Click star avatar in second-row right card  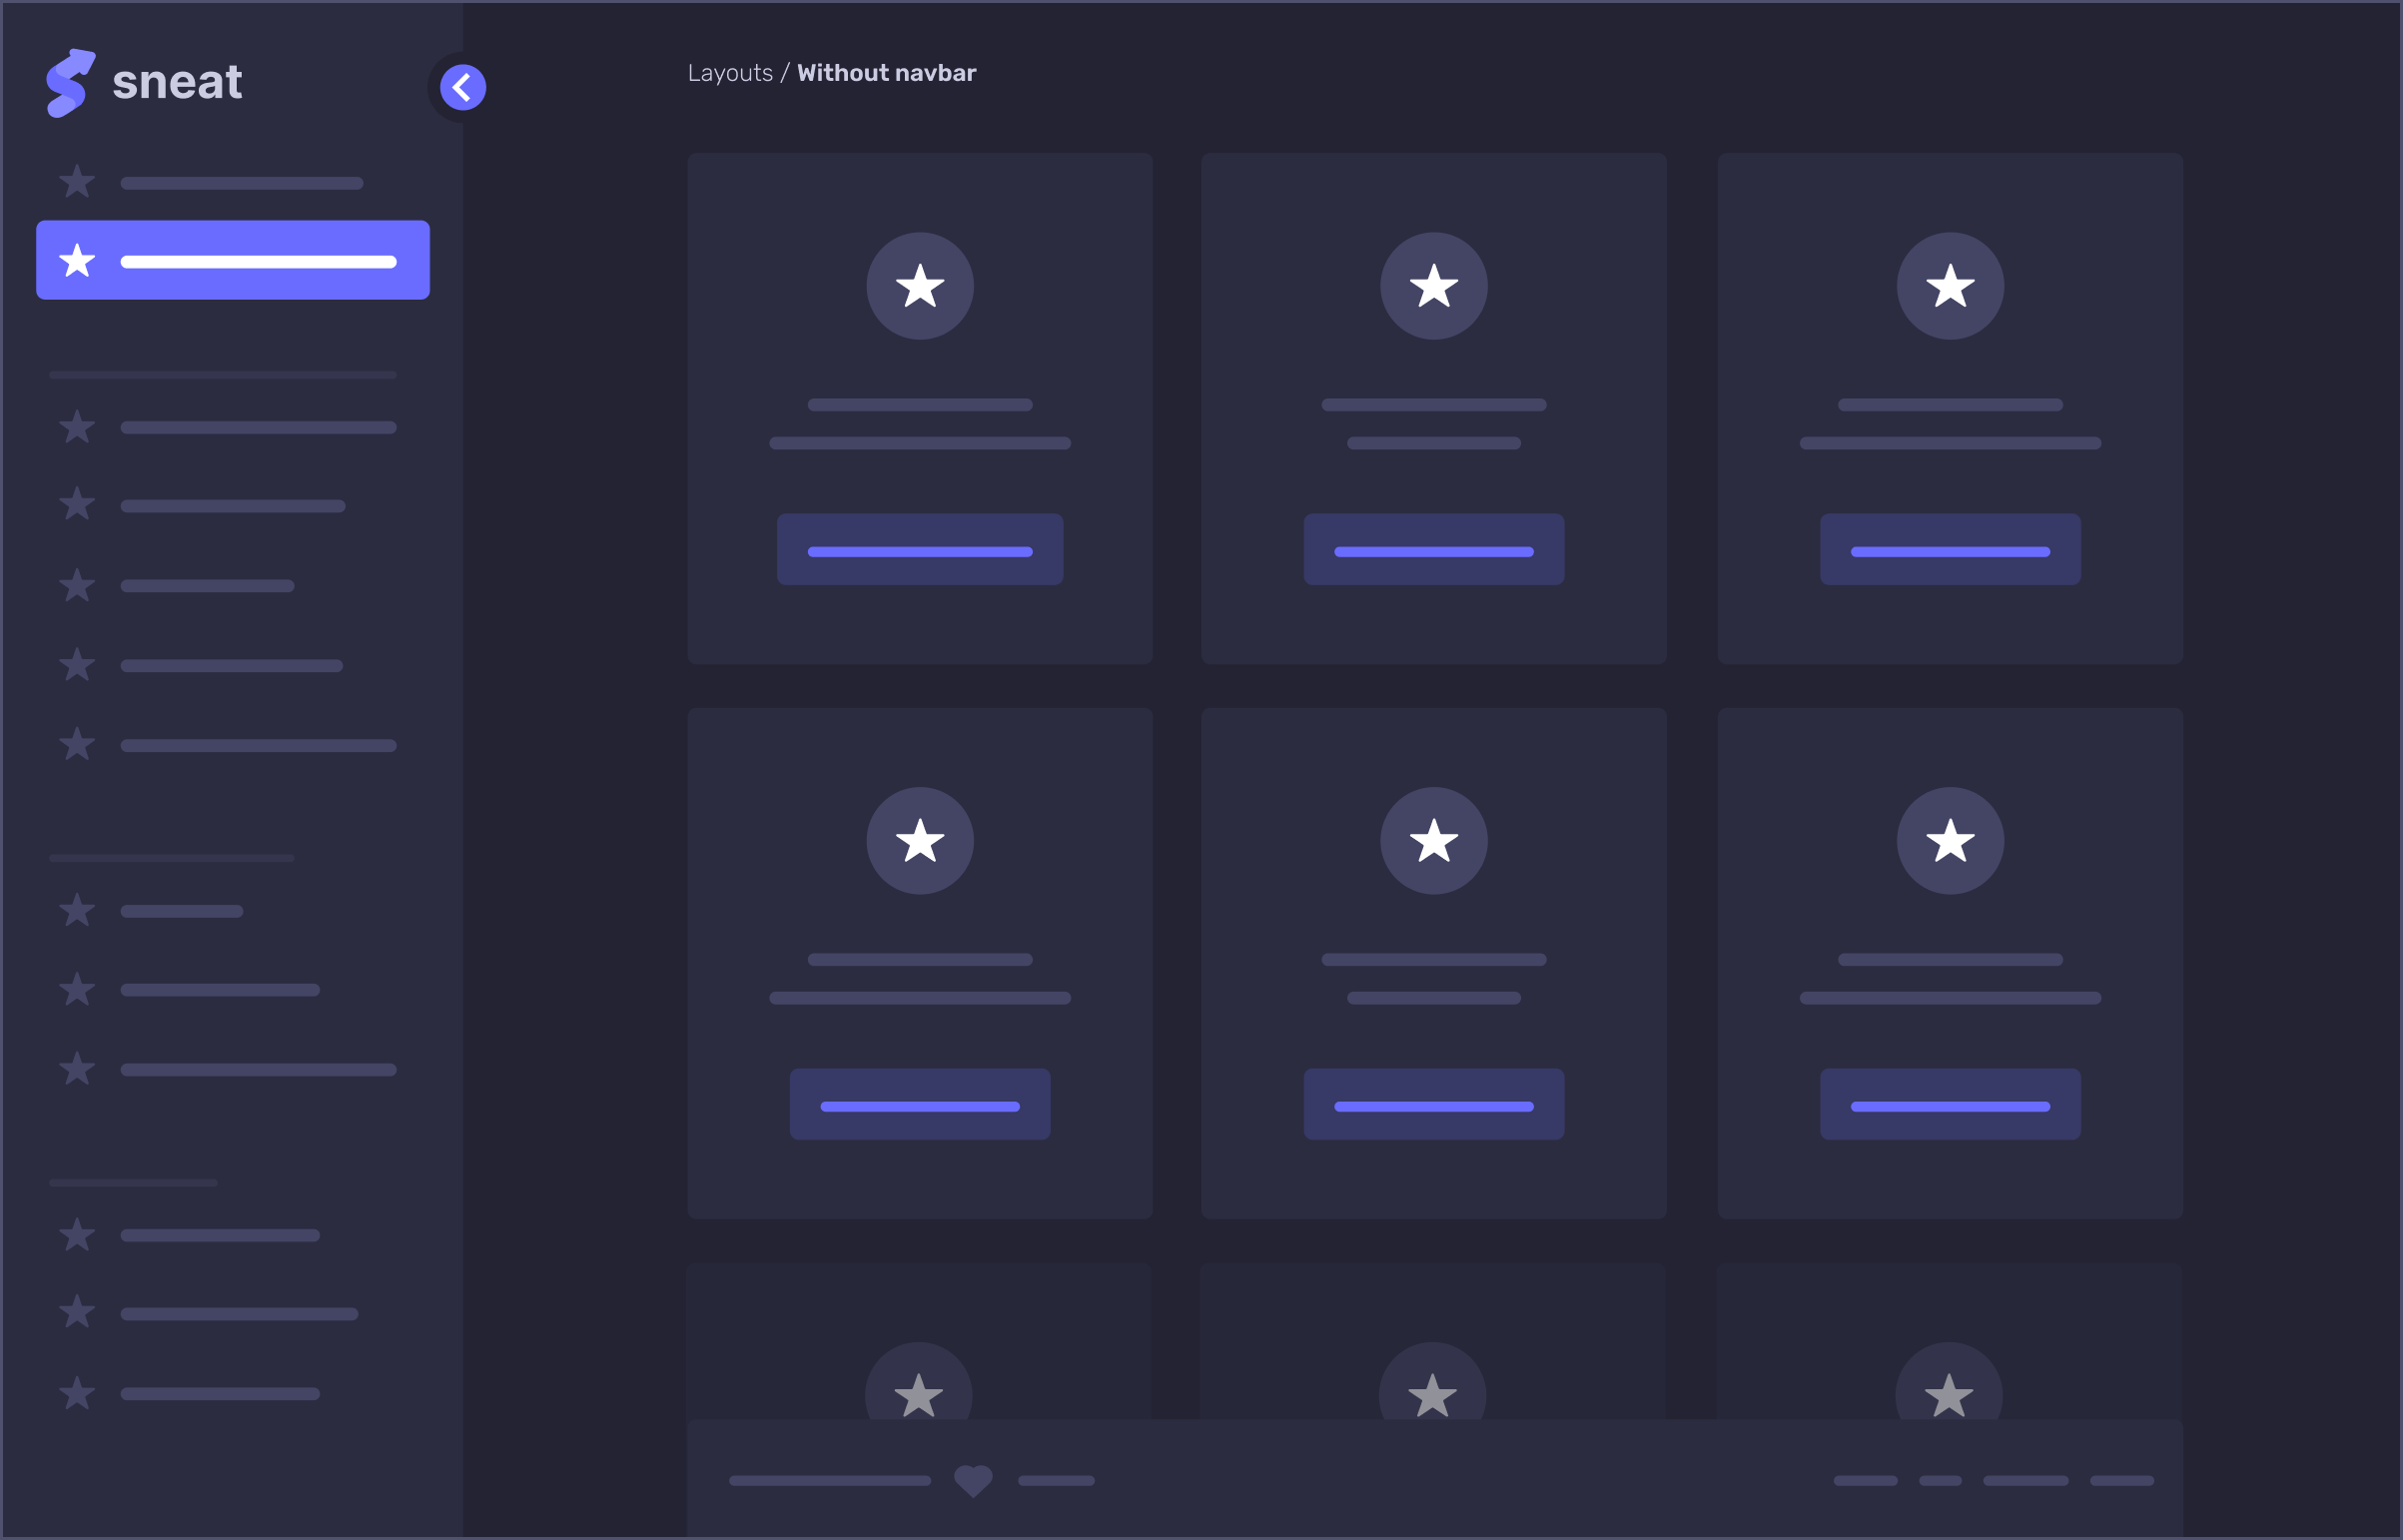point(1949,841)
